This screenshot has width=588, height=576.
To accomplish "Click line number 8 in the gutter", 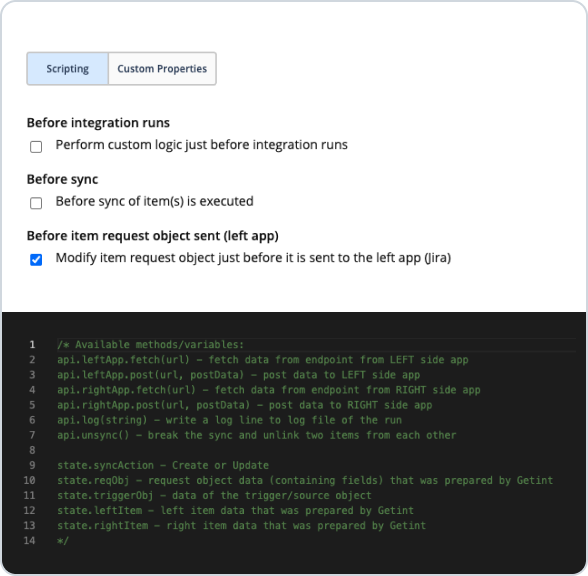I will pos(32,450).
